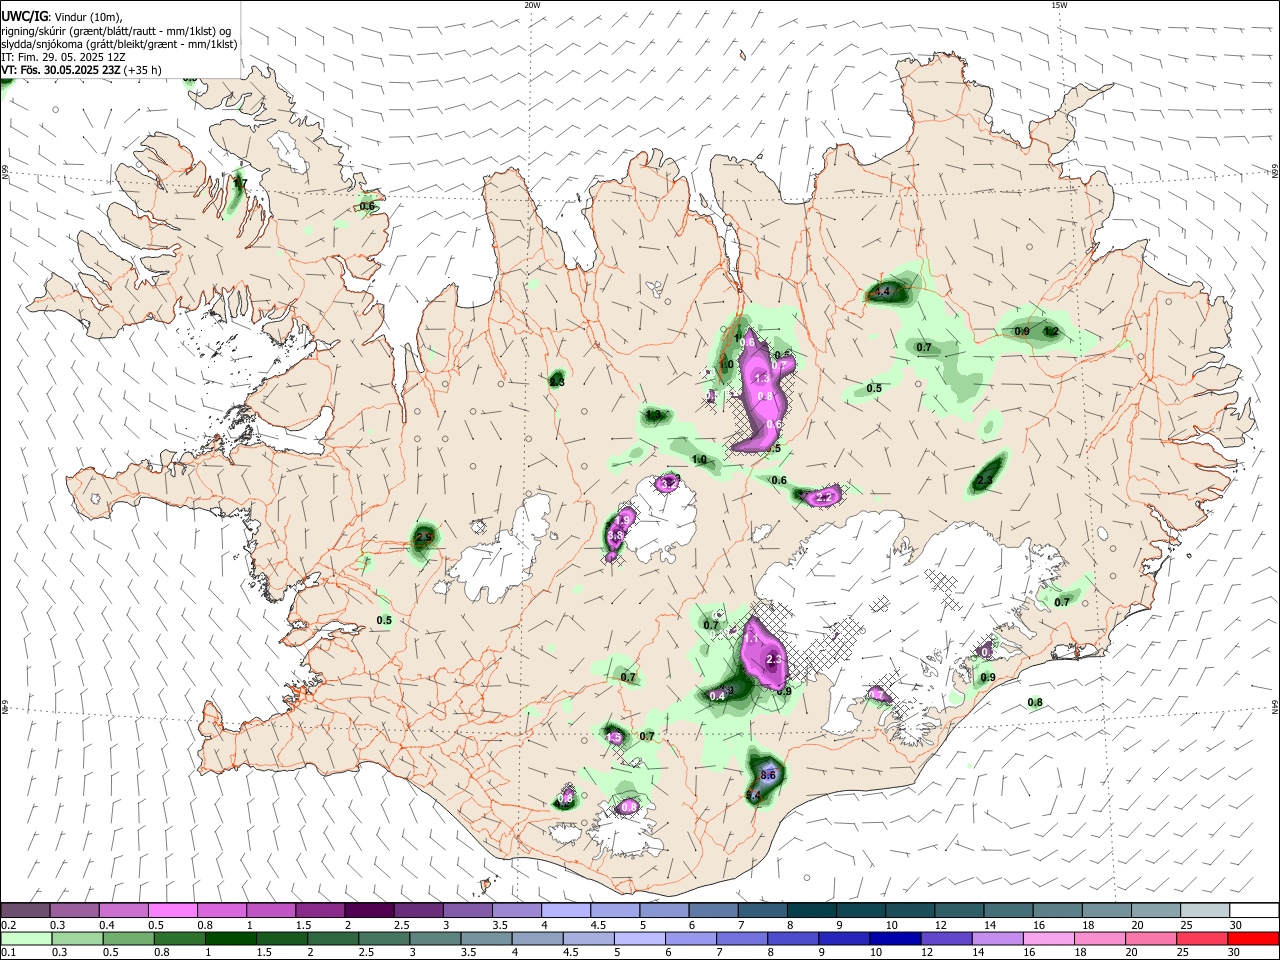Select the darkest purple swatch between 2 and 2.5
The height and width of the screenshot is (960, 1280).
click(369, 910)
